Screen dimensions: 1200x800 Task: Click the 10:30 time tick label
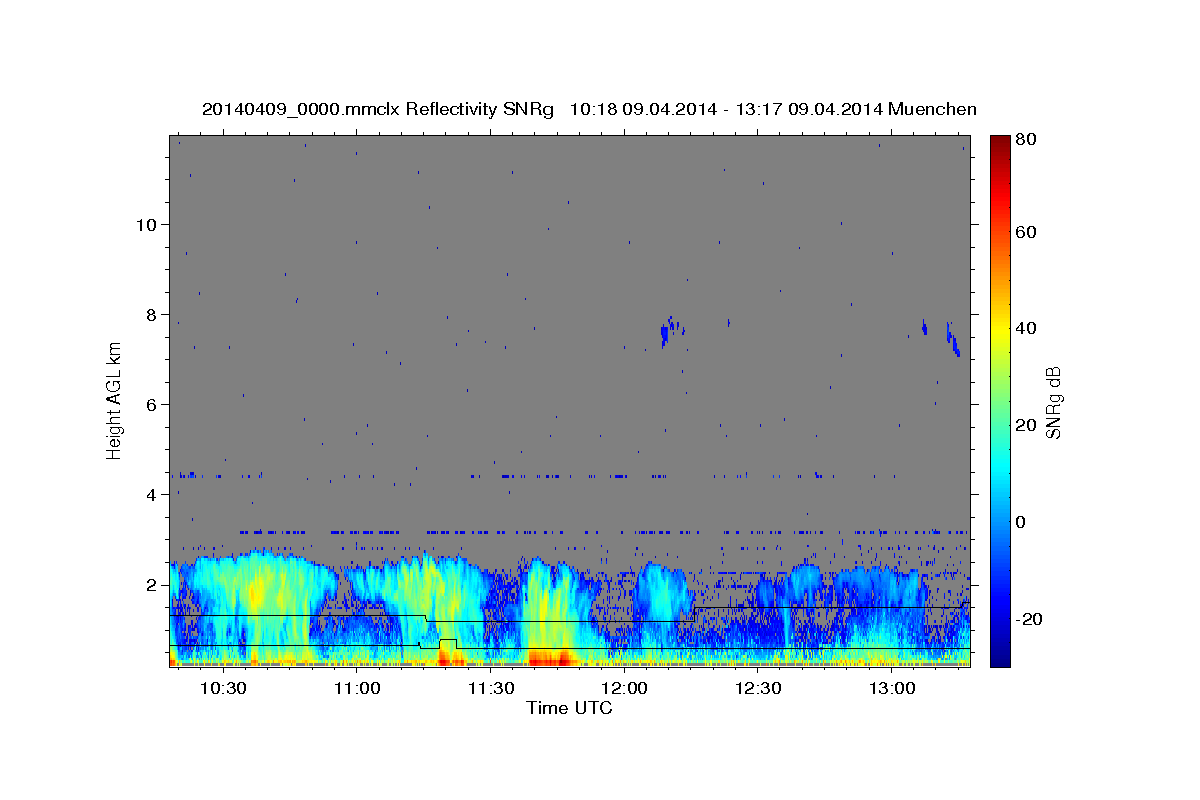pyautogui.click(x=223, y=688)
